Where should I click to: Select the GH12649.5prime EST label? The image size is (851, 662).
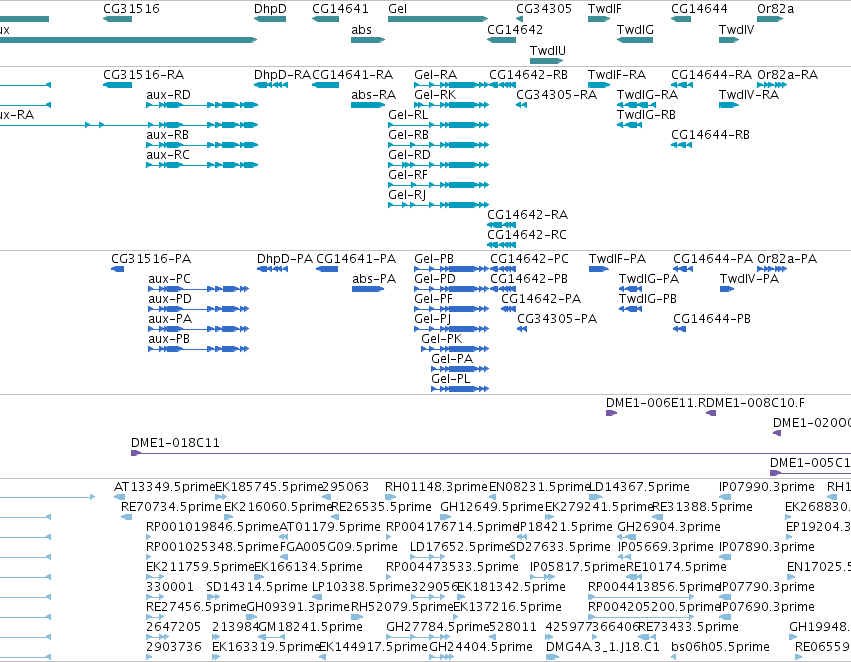click(x=492, y=507)
